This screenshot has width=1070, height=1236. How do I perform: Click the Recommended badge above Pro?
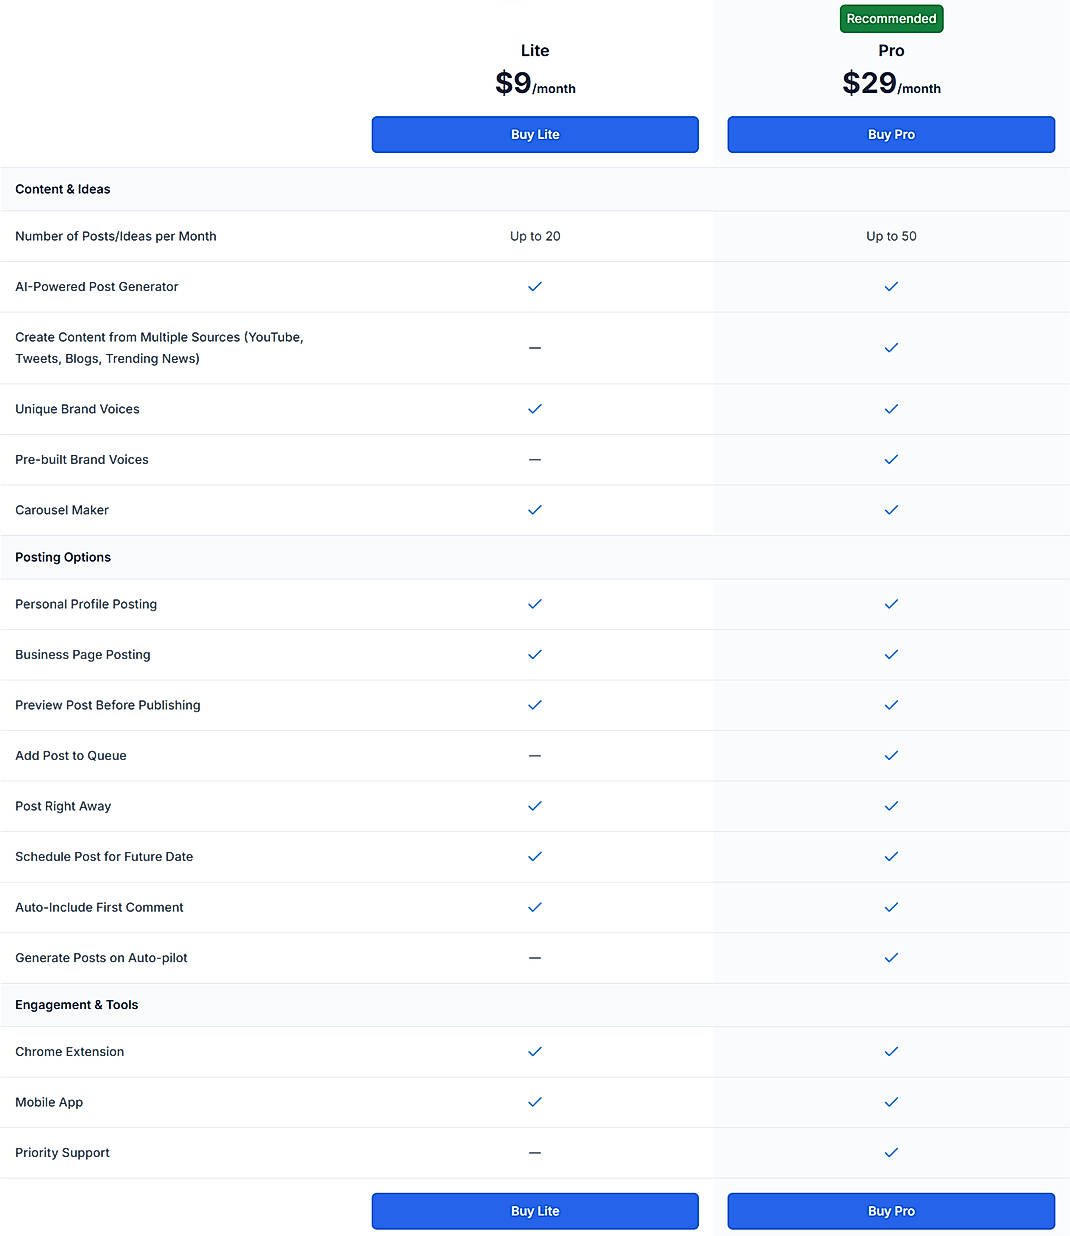coord(891,18)
